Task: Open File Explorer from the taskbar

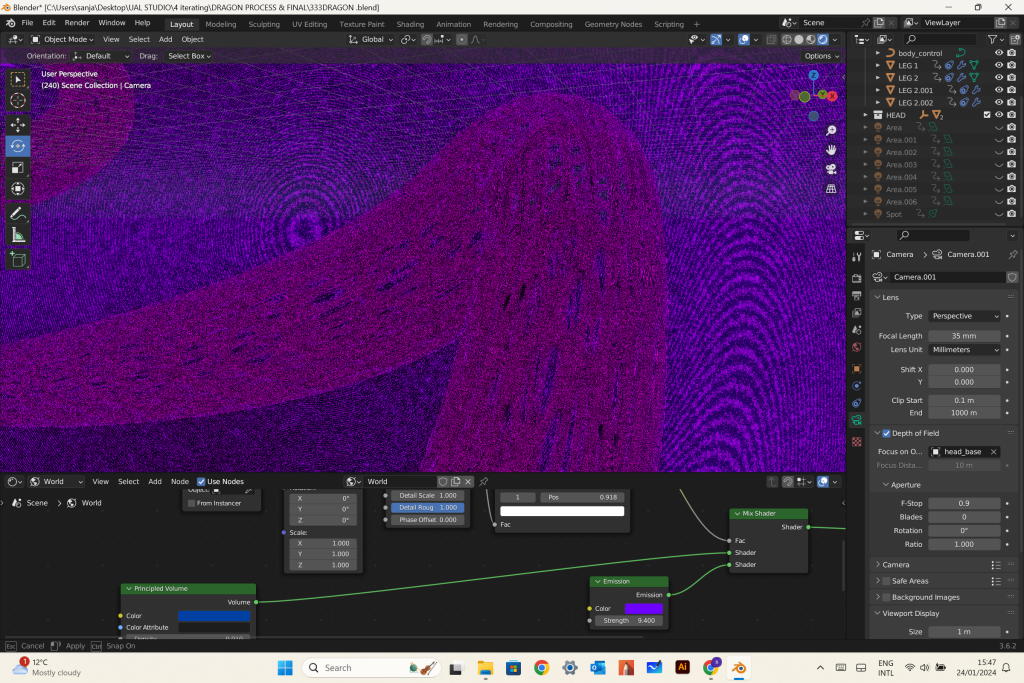Action: pos(485,667)
